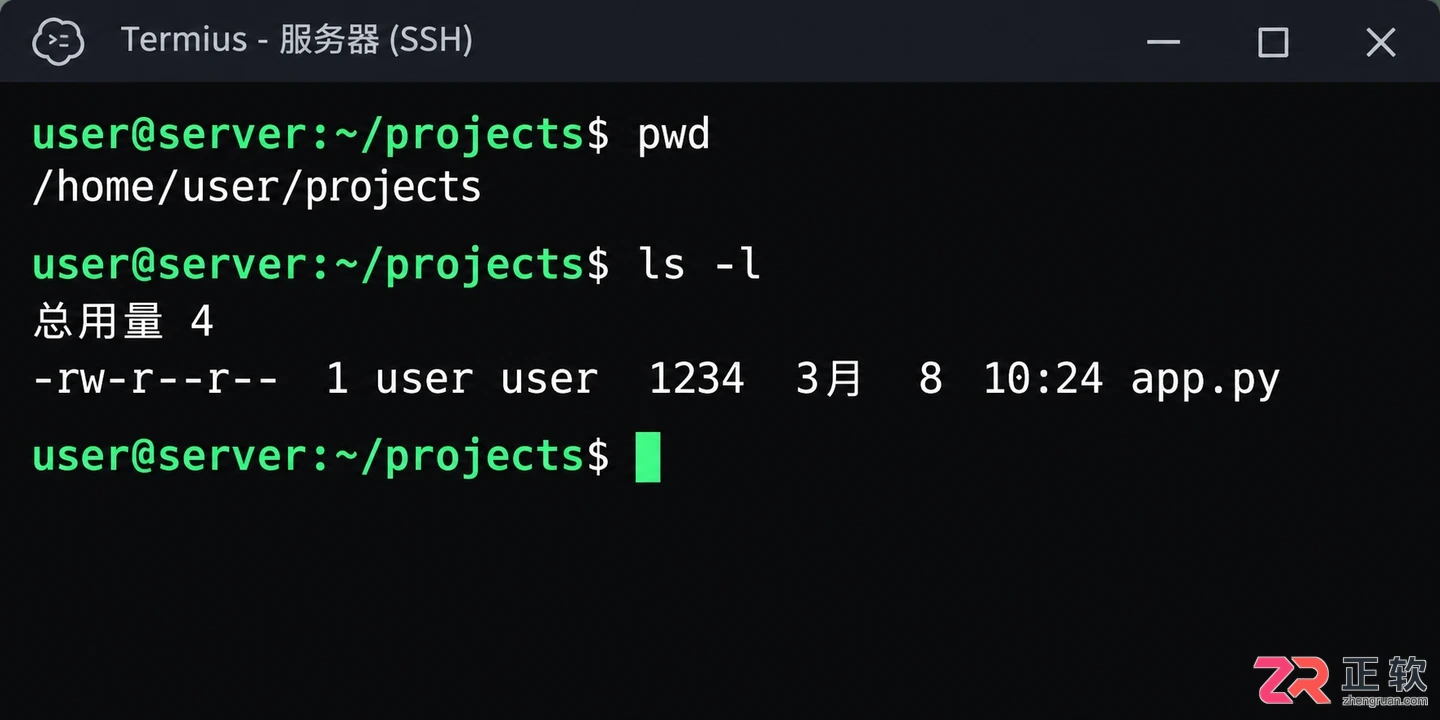This screenshot has width=1440, height=720.
Task: Minimize the Termius window
Action: [x=1163, y=42]
